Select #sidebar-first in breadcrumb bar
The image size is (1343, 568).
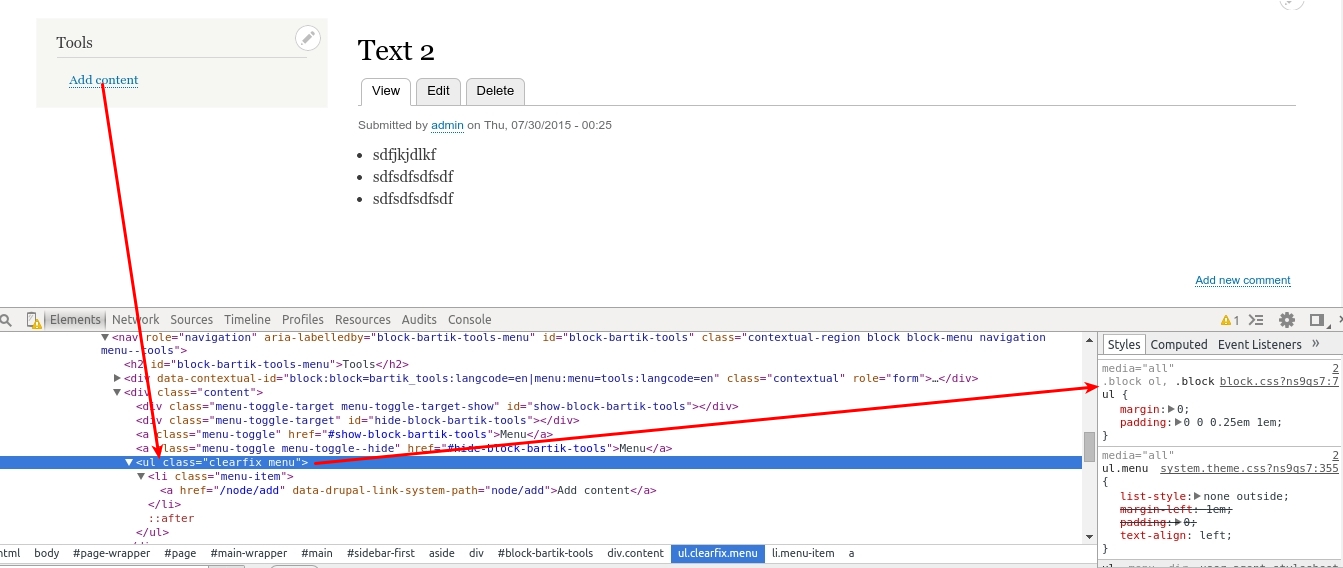coord(381,553)
